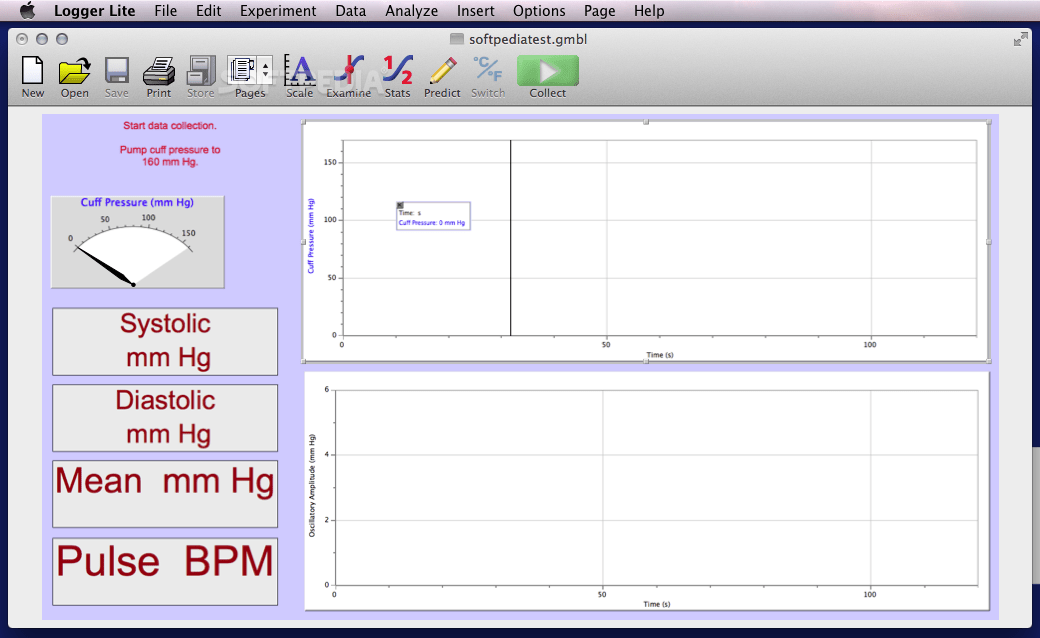The image size is (1040, 638).
Task: Print the current experiment page
Action: coord(158,72)
